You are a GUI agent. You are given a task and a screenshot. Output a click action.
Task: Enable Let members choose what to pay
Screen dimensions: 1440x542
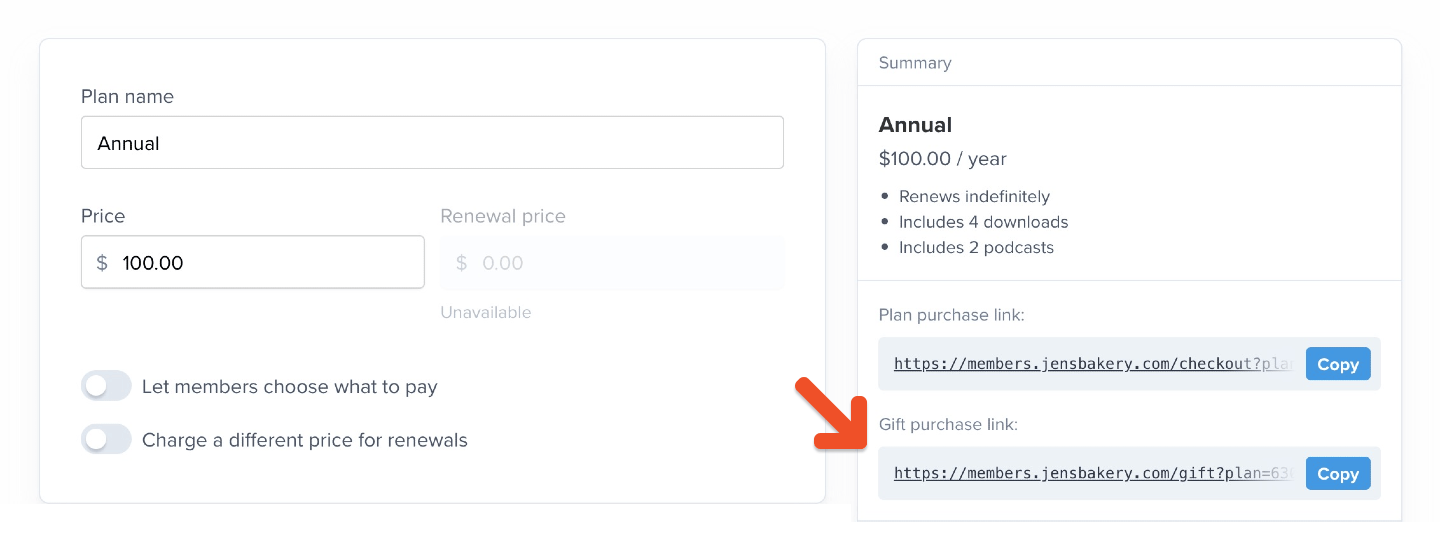pyautogui.click(x=106, y=386)
